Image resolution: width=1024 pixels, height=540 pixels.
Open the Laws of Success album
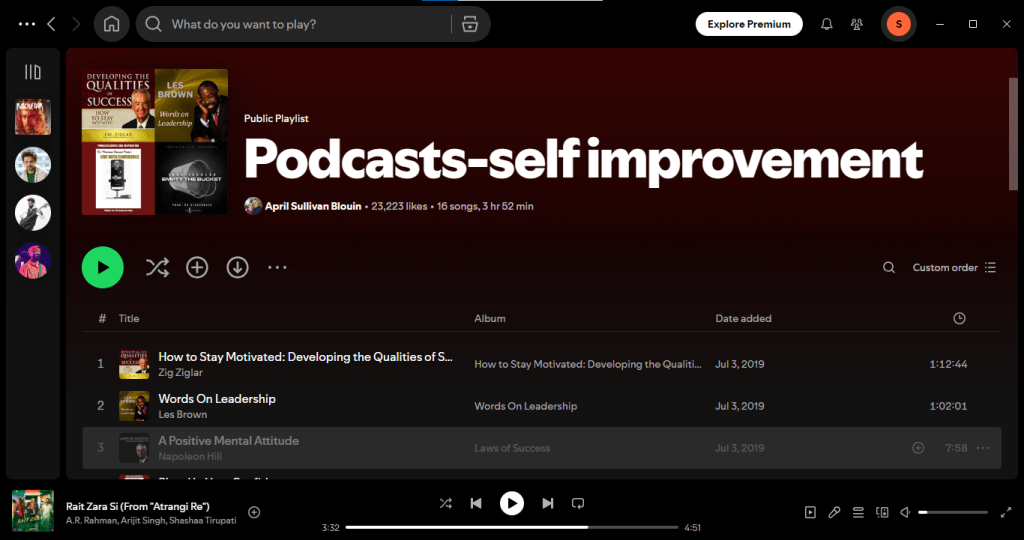(512, 448)
